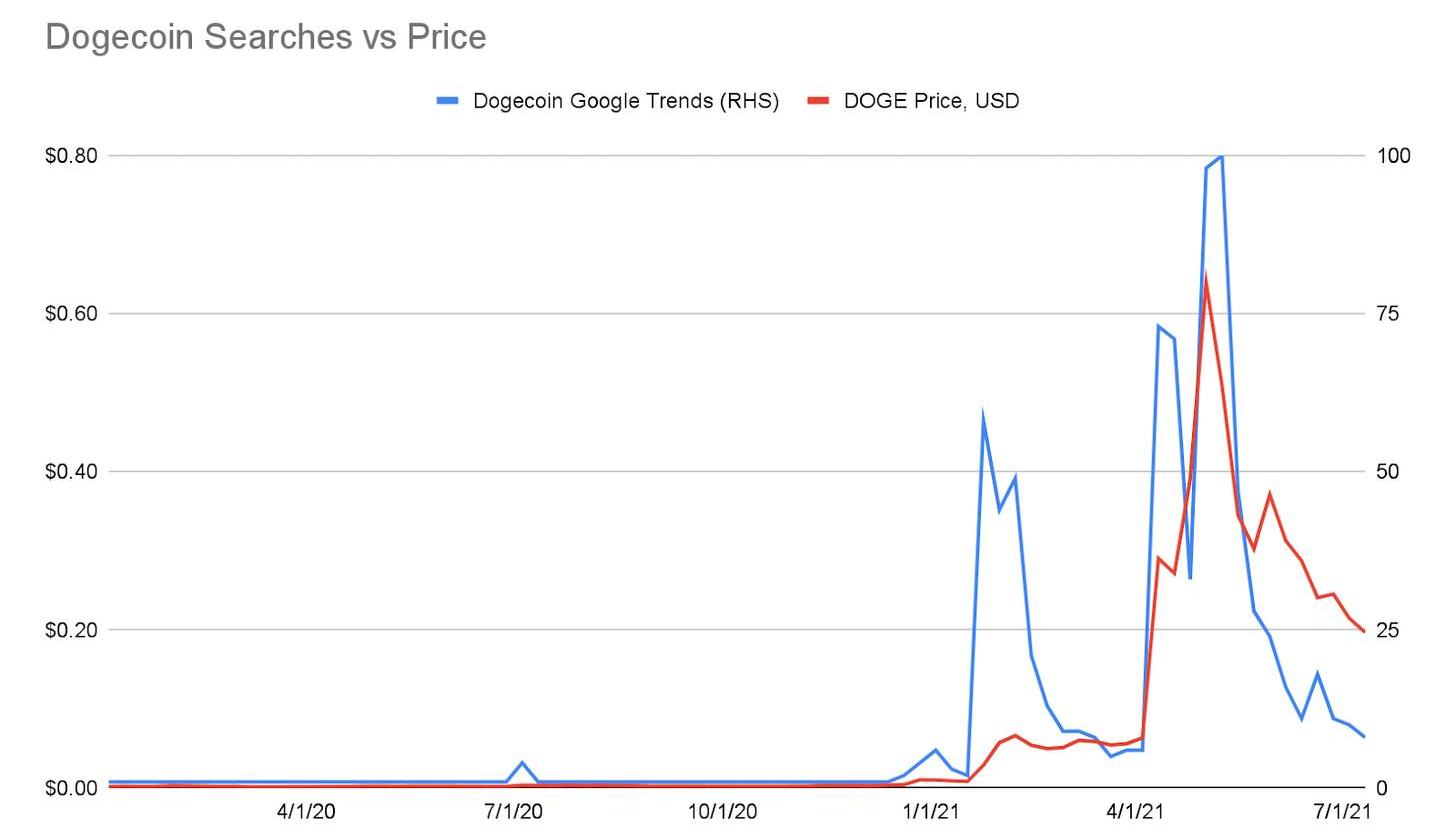This screenshot has height=839, width=1456.
Task: Click the $0.40 left axis label
Action: pyautogui.click(x=70, y=472)
